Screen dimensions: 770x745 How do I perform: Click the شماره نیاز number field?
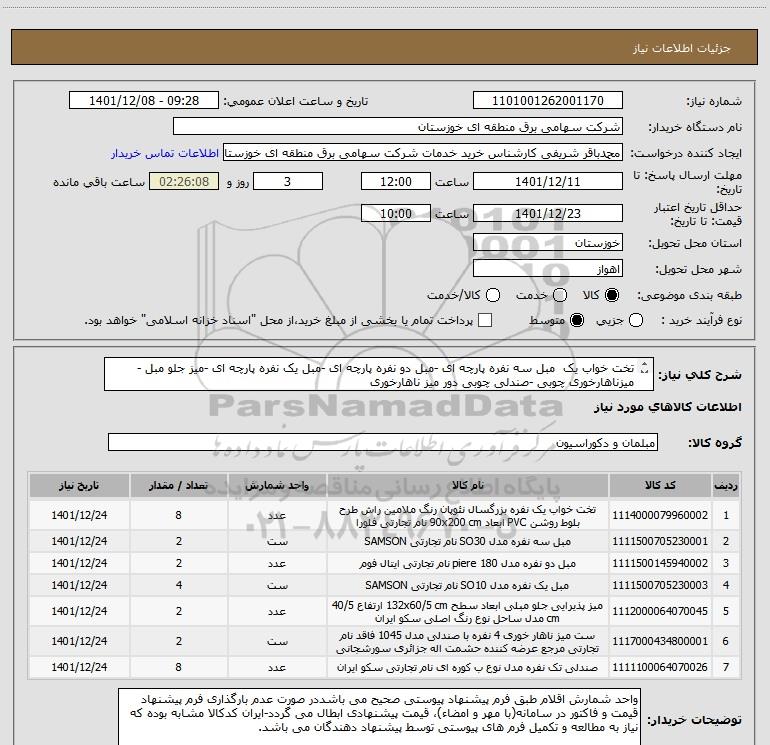(x=548, y=101)
